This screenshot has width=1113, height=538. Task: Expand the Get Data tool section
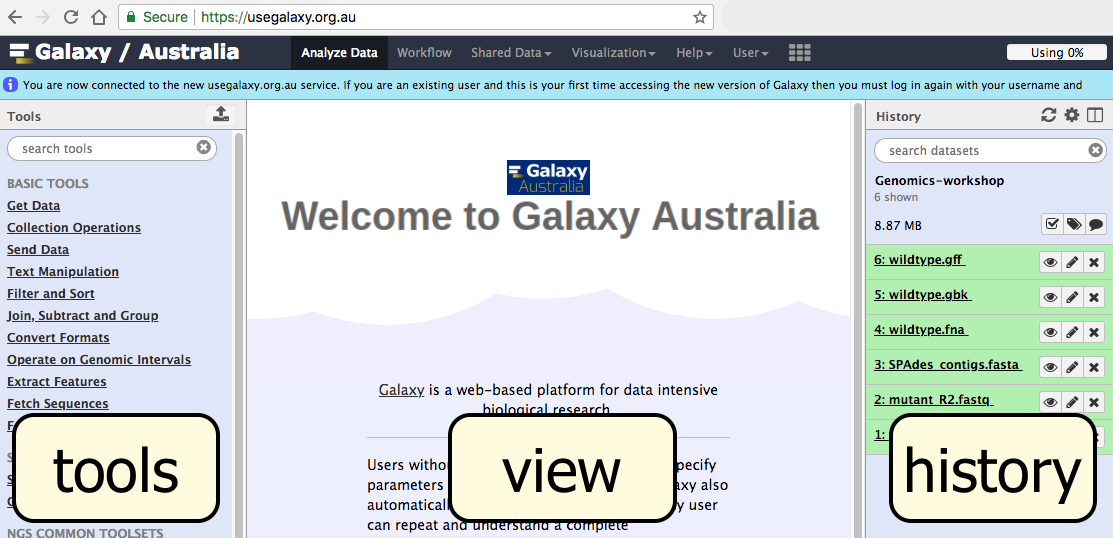pos(33,206)
